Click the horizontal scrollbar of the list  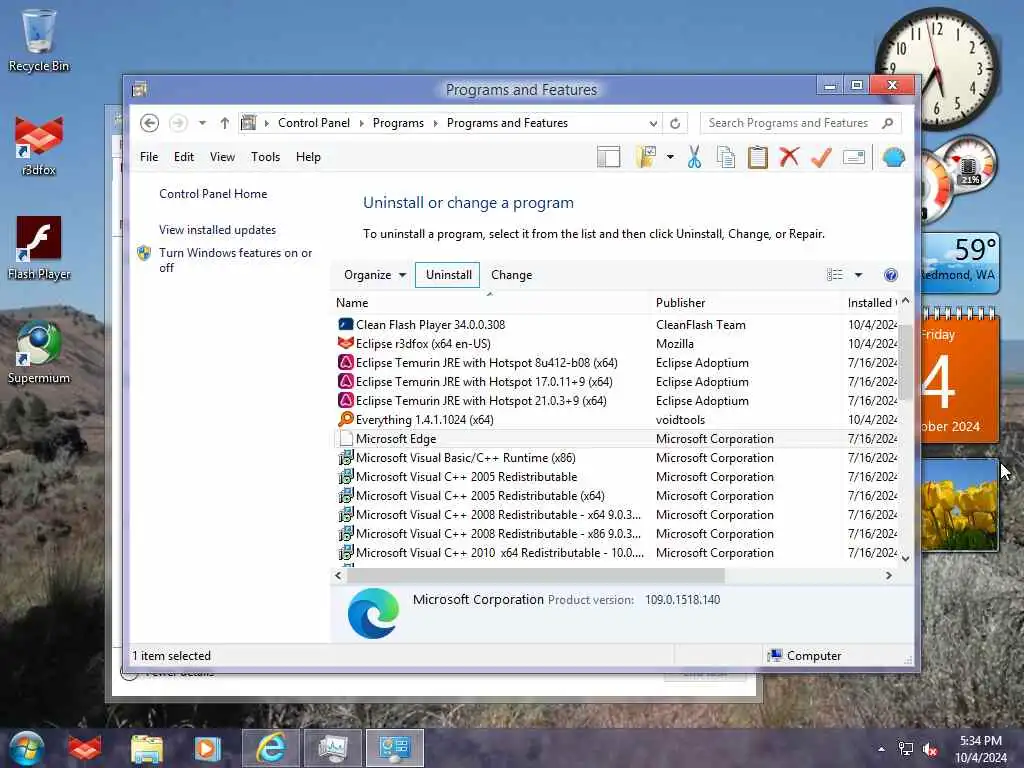[535, 575]
